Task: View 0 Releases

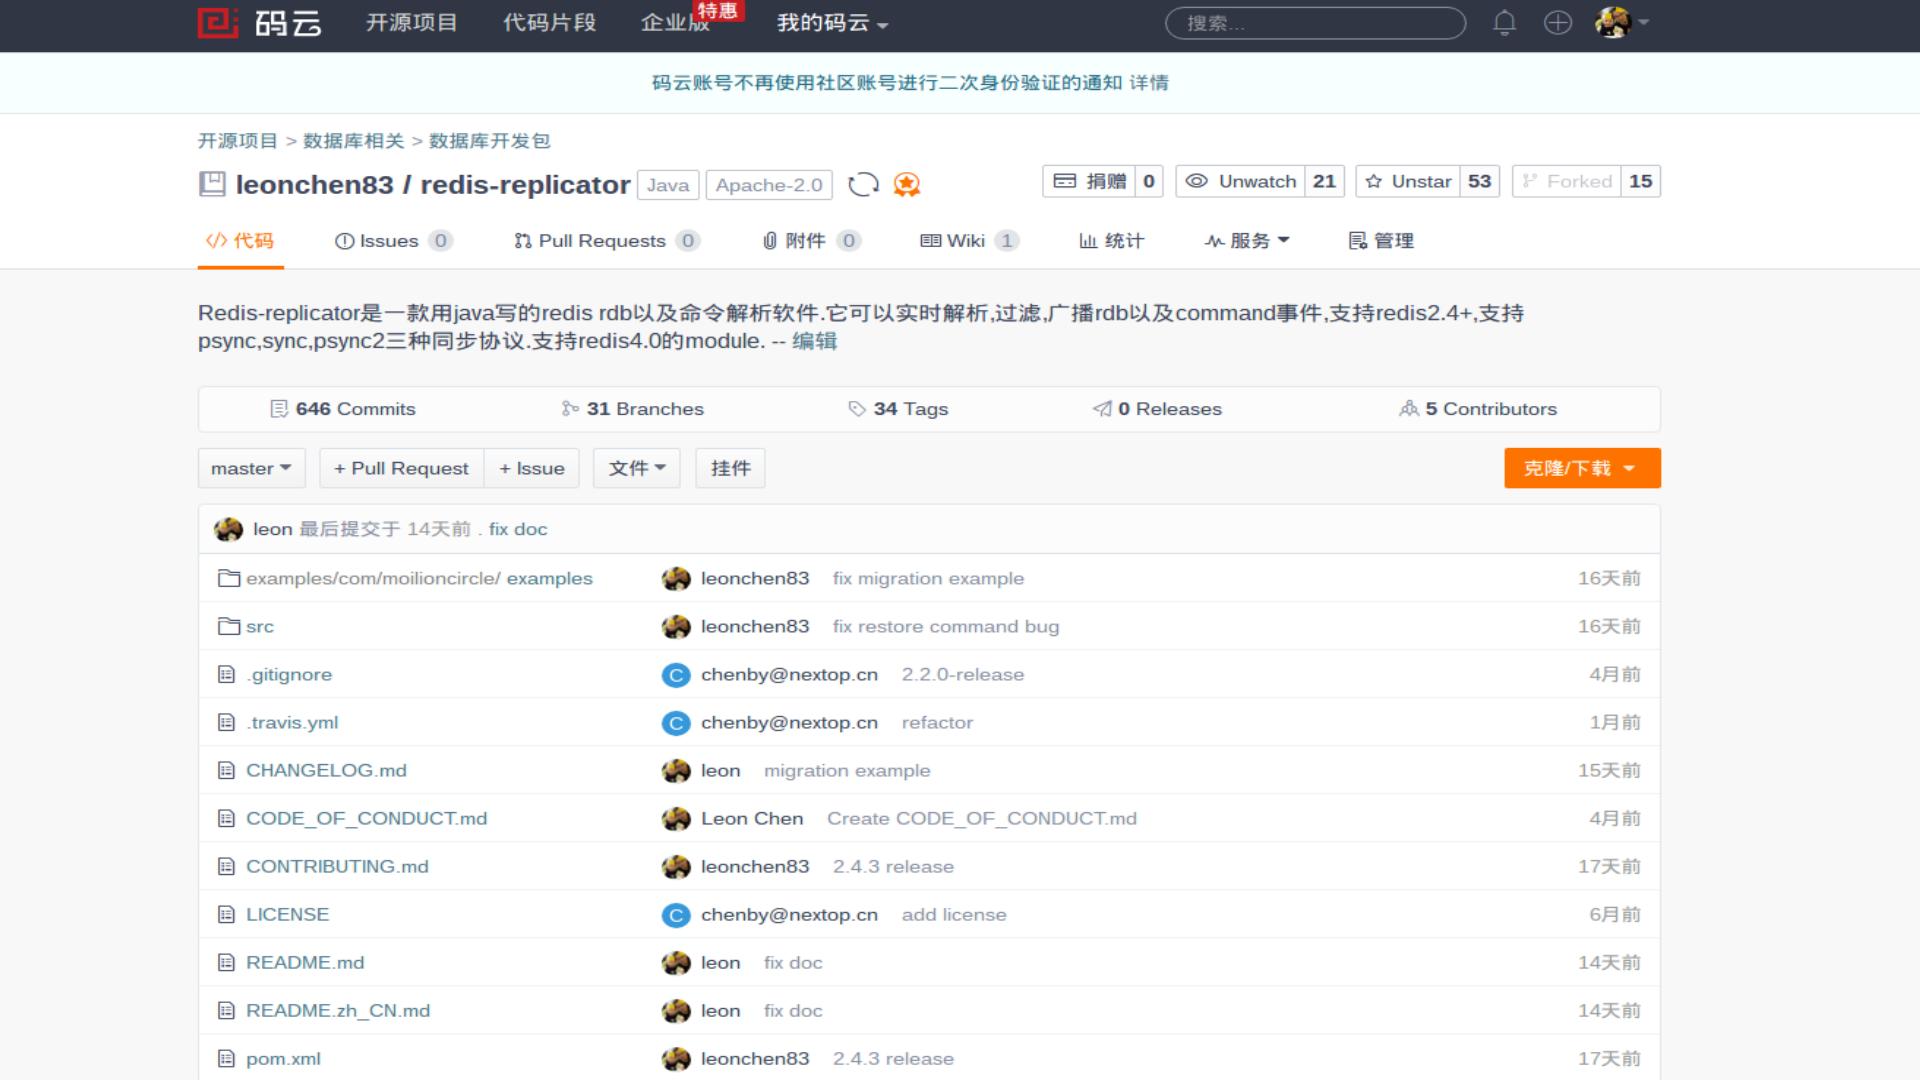Action: pyautogui.click(x=1157, y=409)
